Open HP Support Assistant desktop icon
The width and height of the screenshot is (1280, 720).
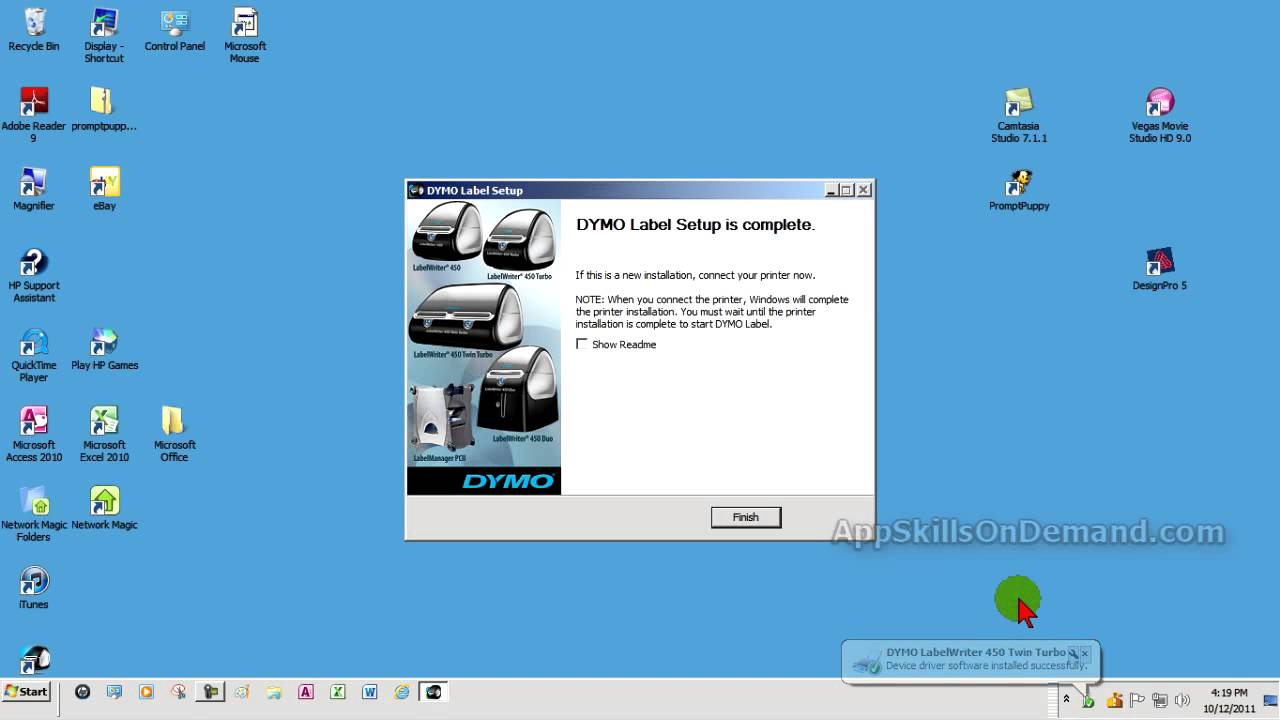point(34,275)
